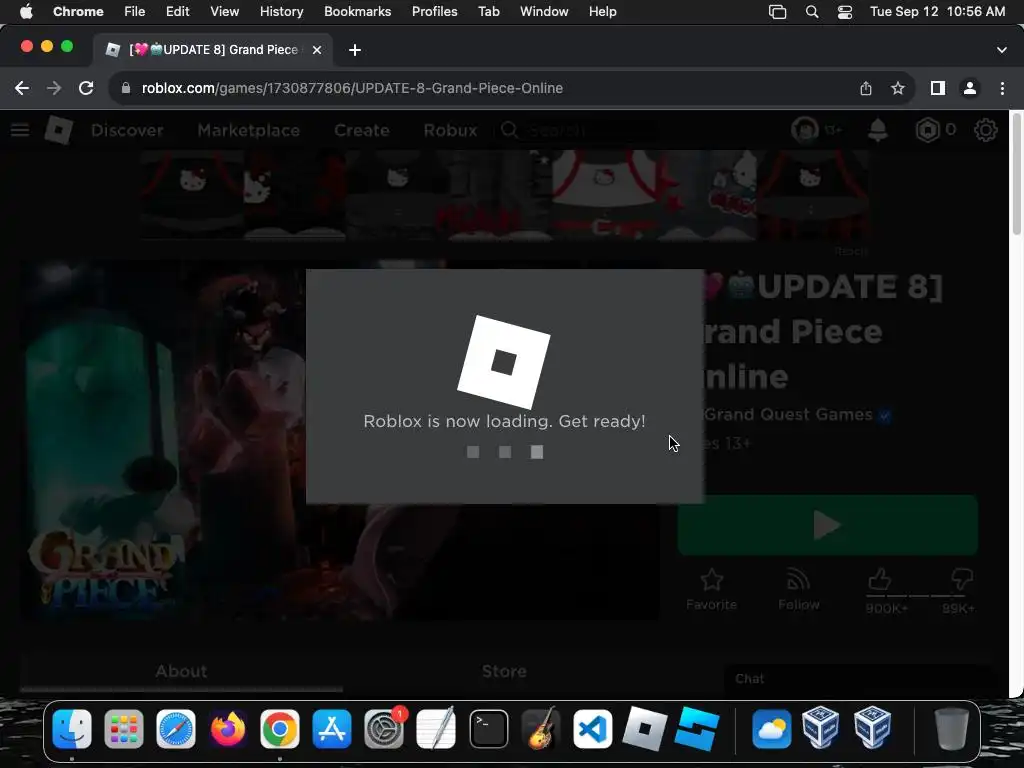Go back with the browser back arrow
The image size is (1024, 768).
click(22, 88)
